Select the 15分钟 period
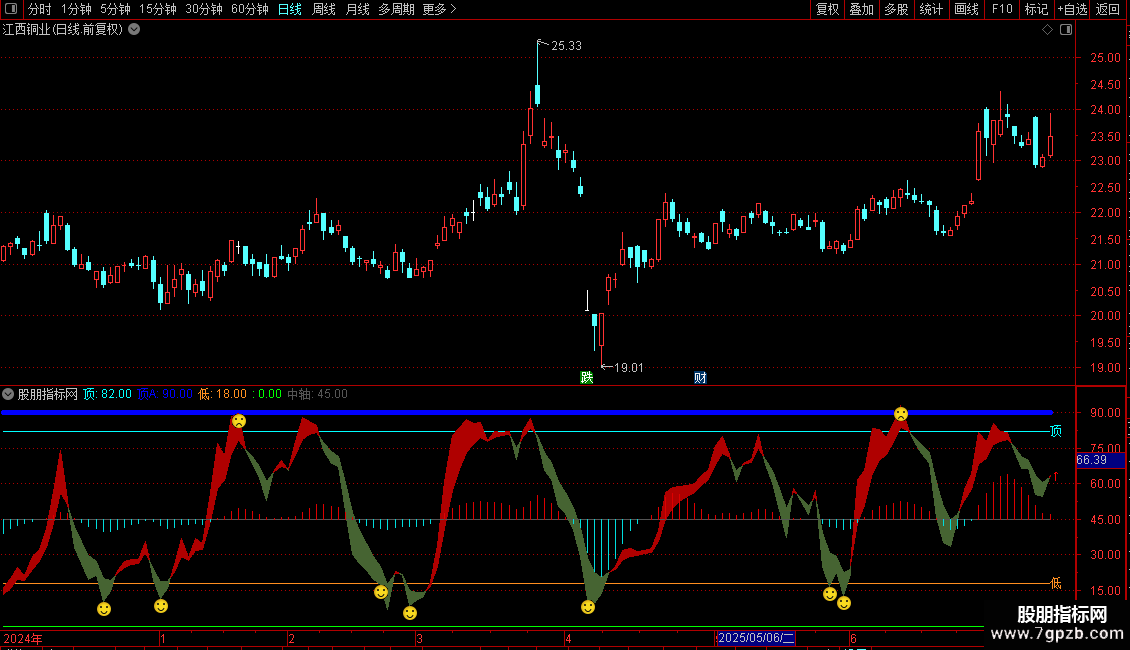1130x650 pixels. coord(158,9)
